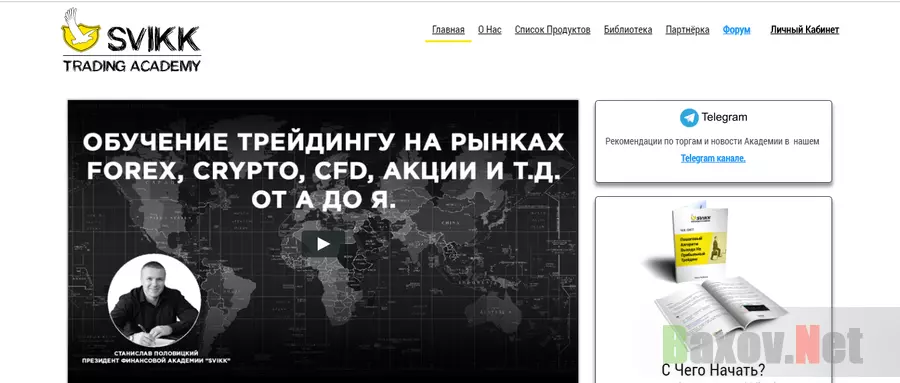The width and height of the screenshot is (900, 383).
Task: Open the Библиотека section
Action: (628, 30)
